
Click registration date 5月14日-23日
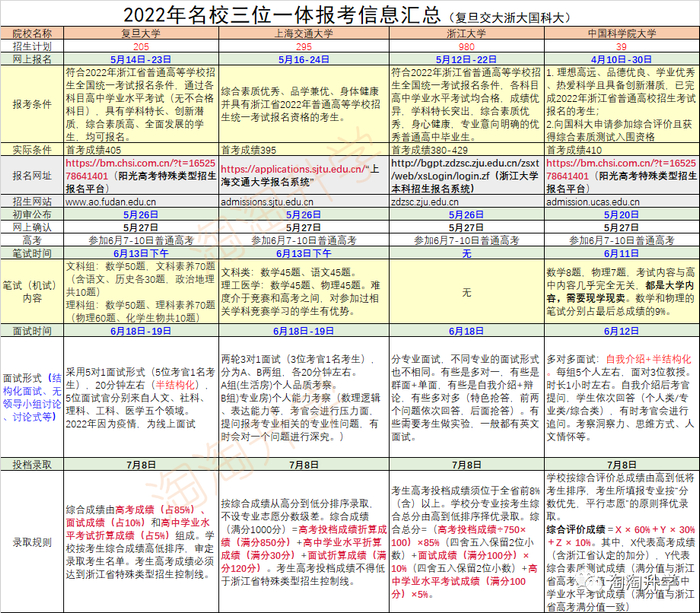click(x=141, y=59)
